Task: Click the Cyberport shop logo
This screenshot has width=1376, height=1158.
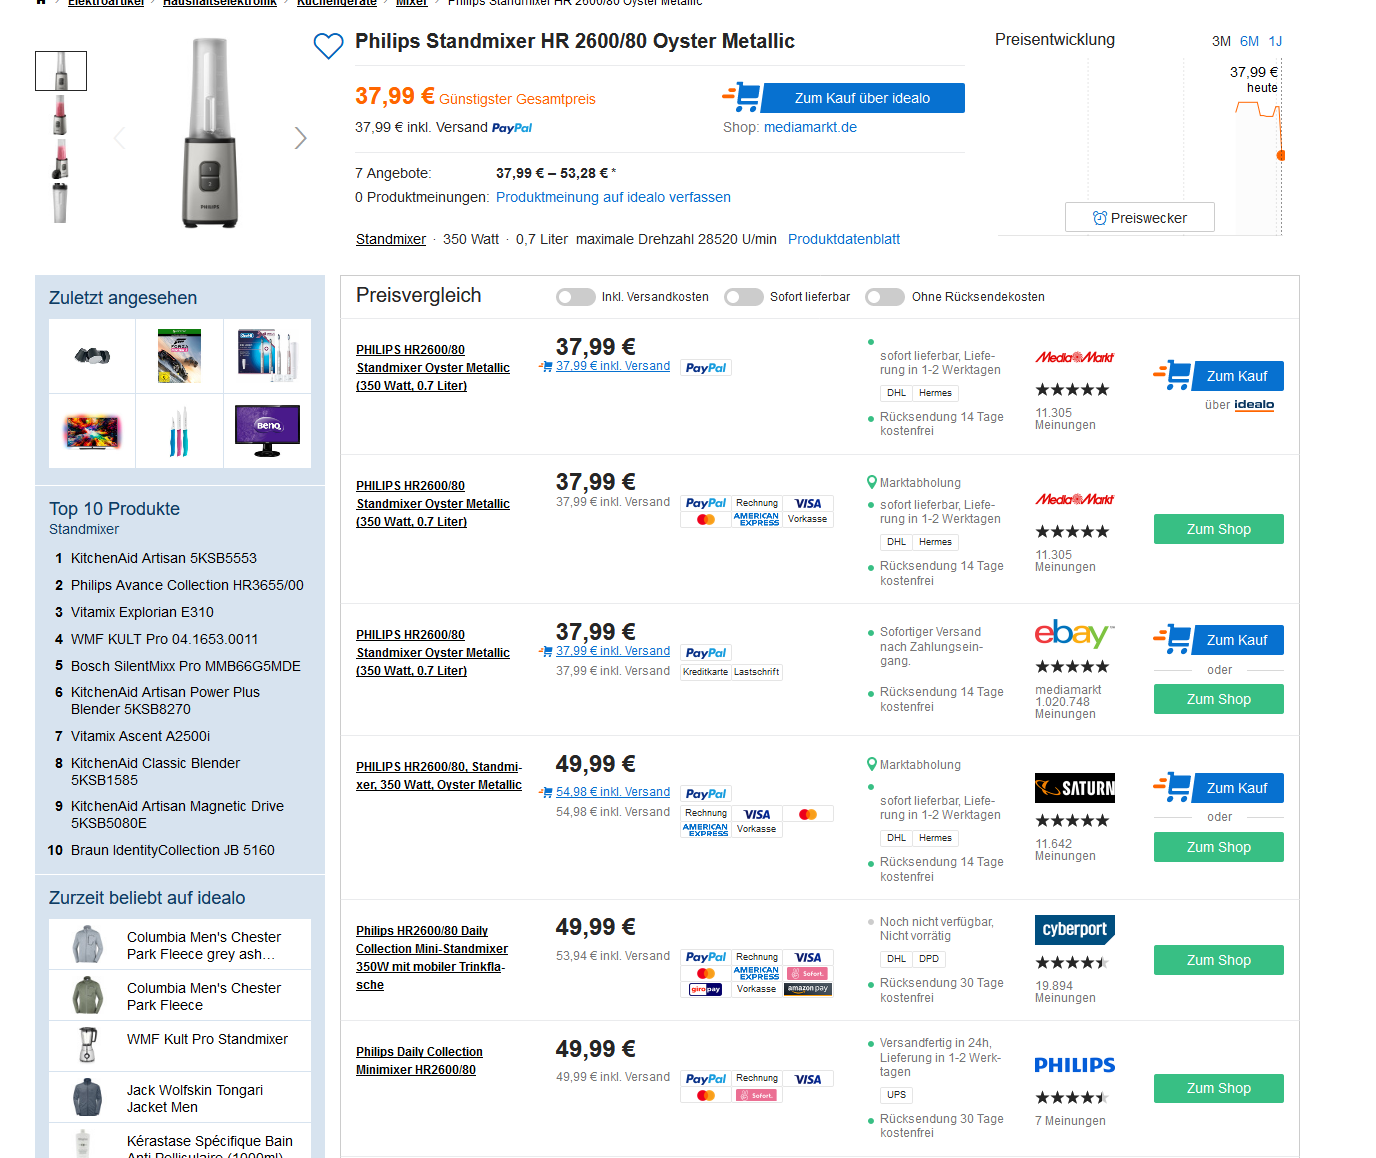Action: (1074, 929)
